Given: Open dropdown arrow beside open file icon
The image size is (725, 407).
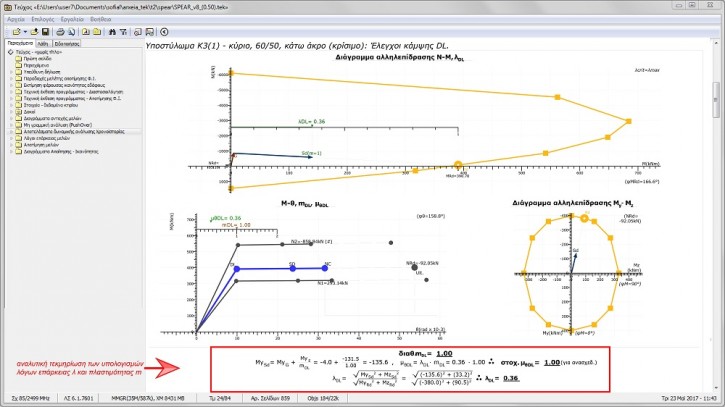Looking at the screenshot, I should coord(25,32).
